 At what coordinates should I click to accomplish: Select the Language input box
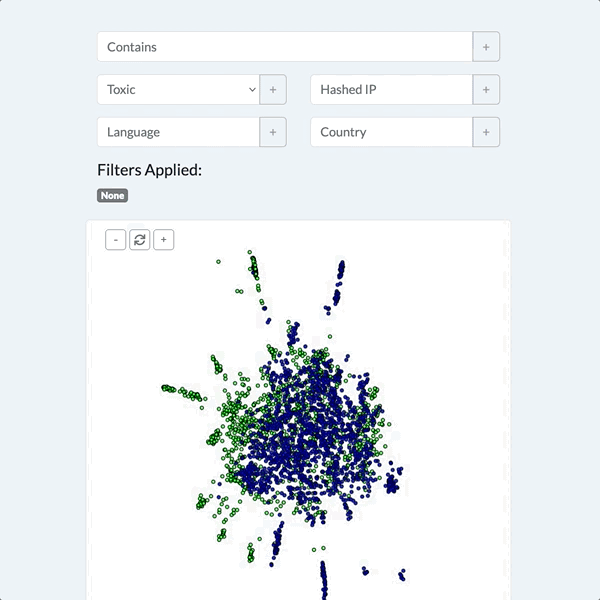[x=178, y=132]
